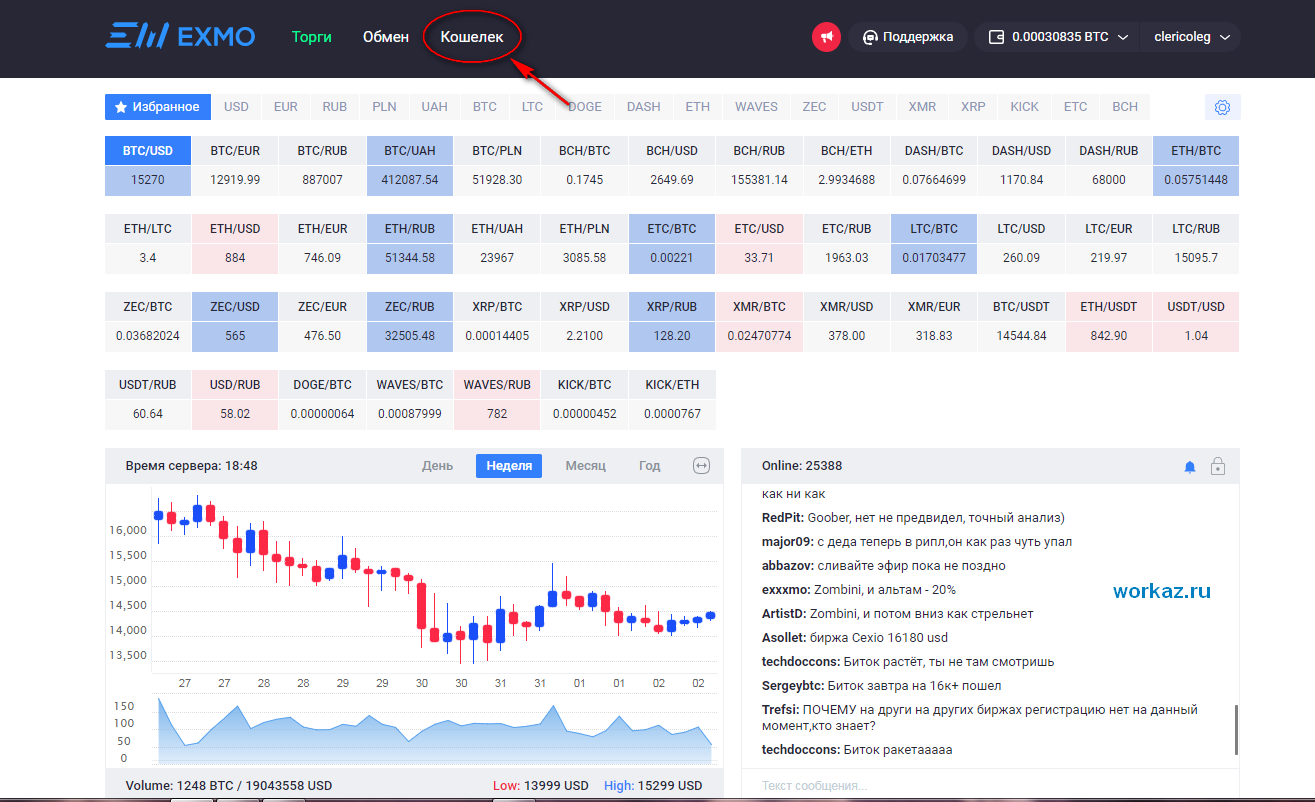This screenshot has width=1315, height=802.
Task: Switch to PLN currency tab
Action: [385, 107]
